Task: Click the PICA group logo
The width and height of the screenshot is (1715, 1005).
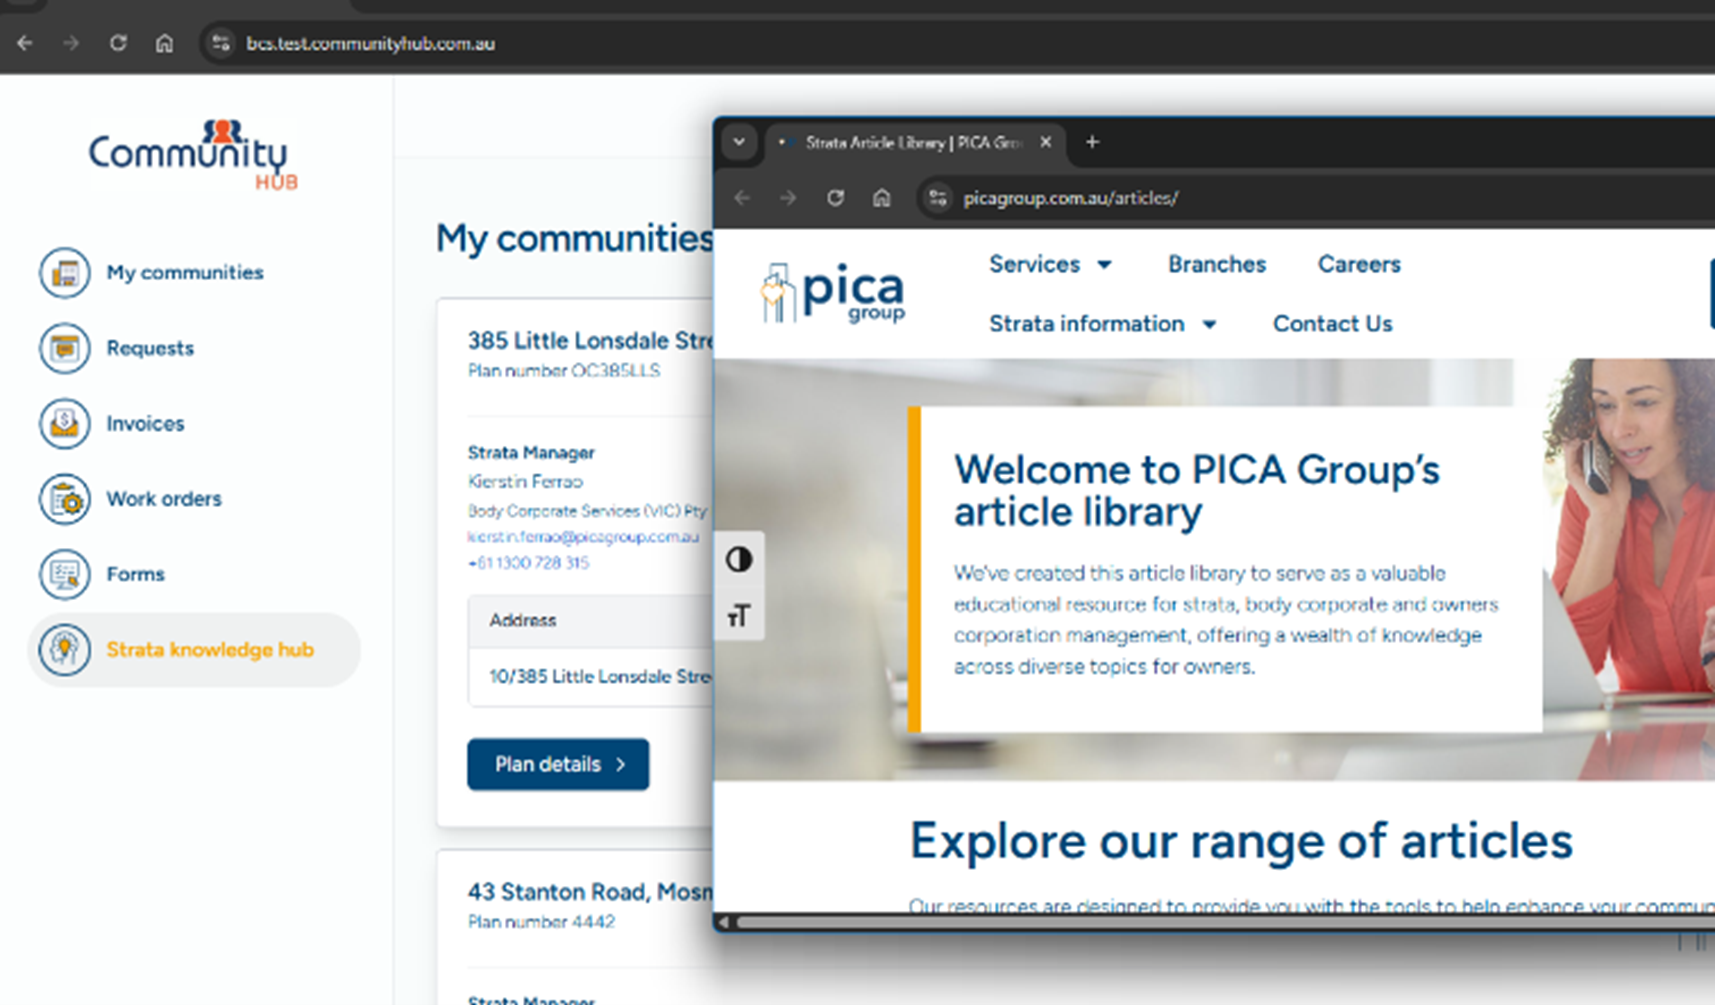Action: tap(833, 293)
